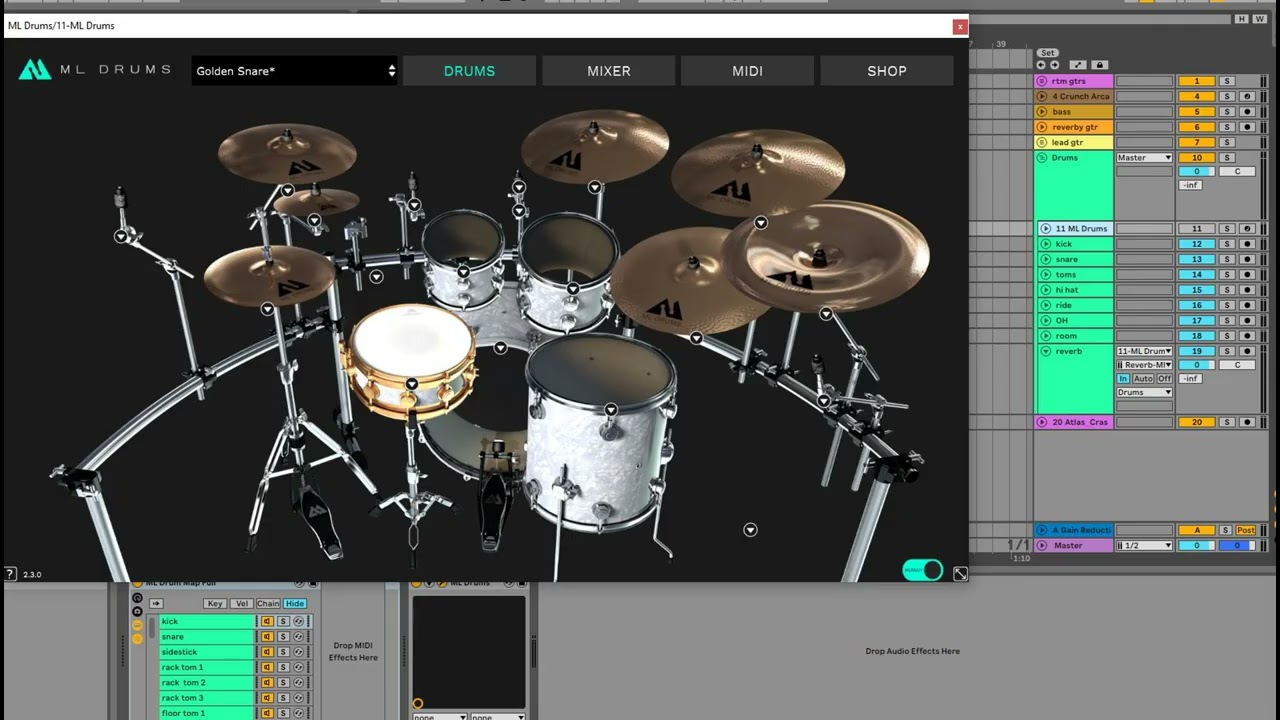Set reverb monitor to Off
1280x720 pixels.
pyautogui.click(x=1164, y=379)
